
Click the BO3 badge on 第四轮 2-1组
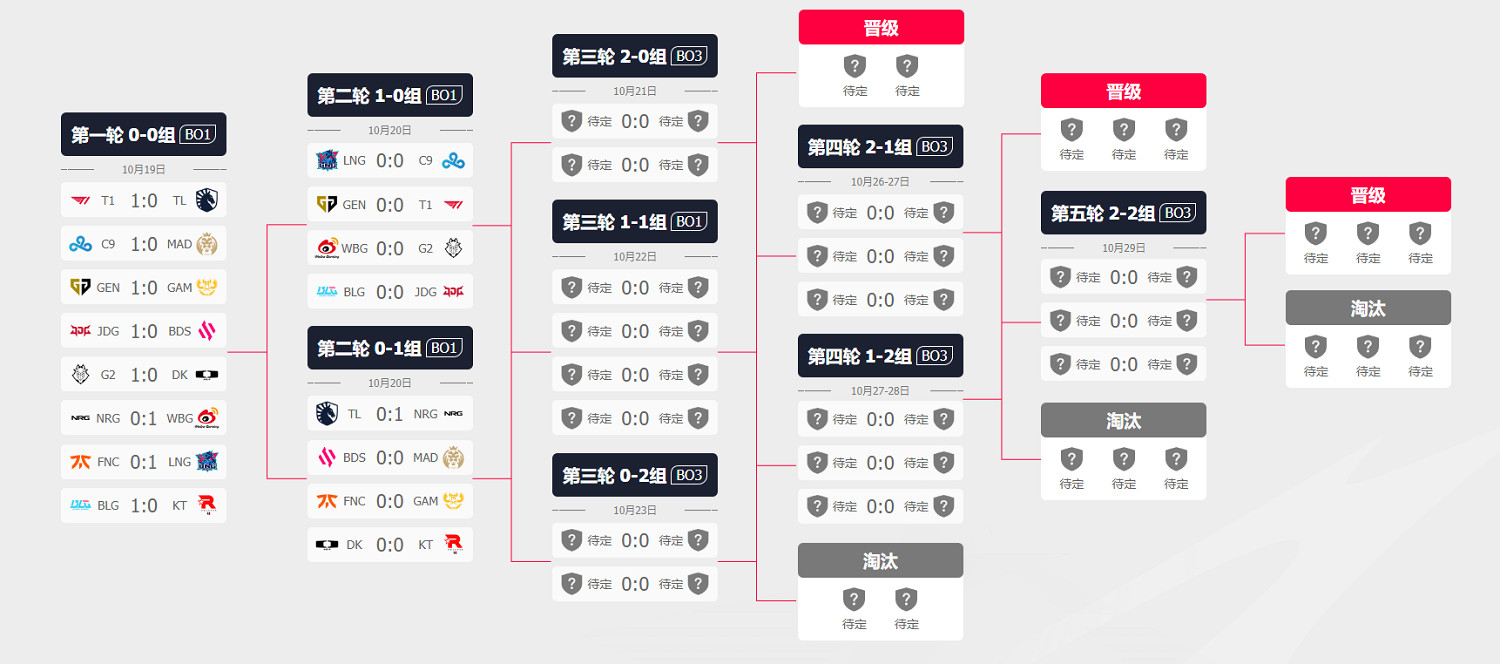(x=934, y=147)
